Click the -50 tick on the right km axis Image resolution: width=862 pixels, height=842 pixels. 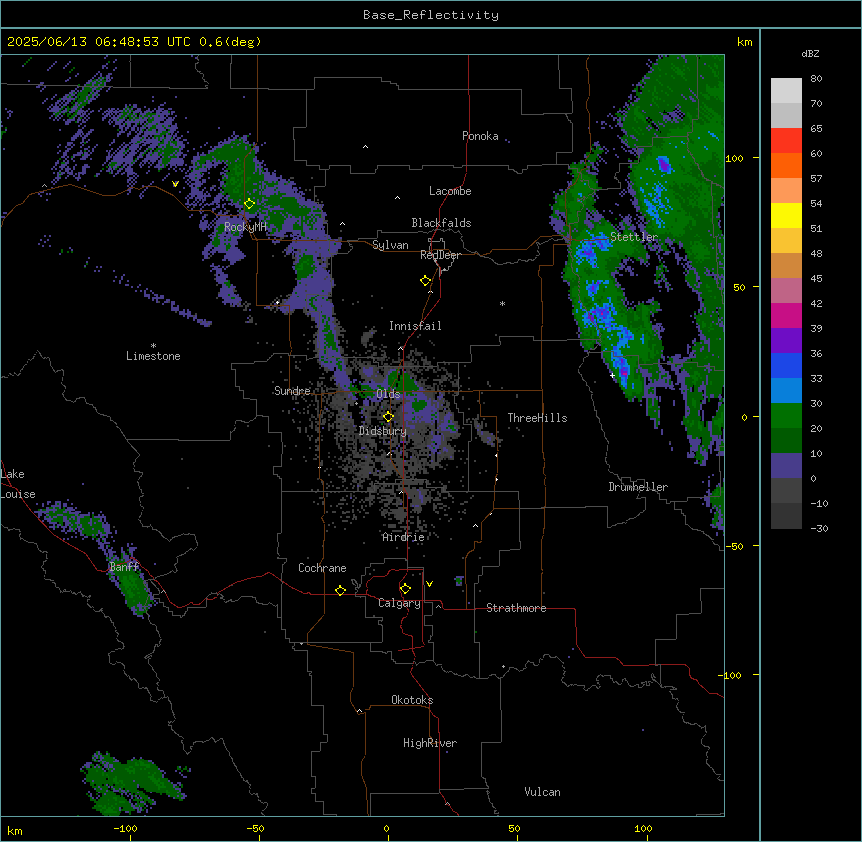coord(734,546)
